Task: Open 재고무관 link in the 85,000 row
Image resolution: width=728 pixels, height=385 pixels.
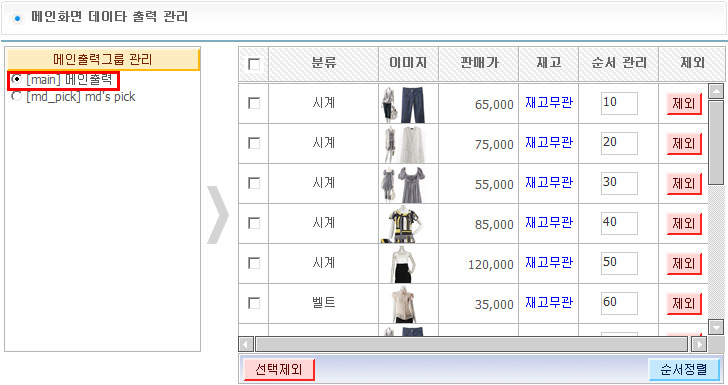Action: [549, 222]
